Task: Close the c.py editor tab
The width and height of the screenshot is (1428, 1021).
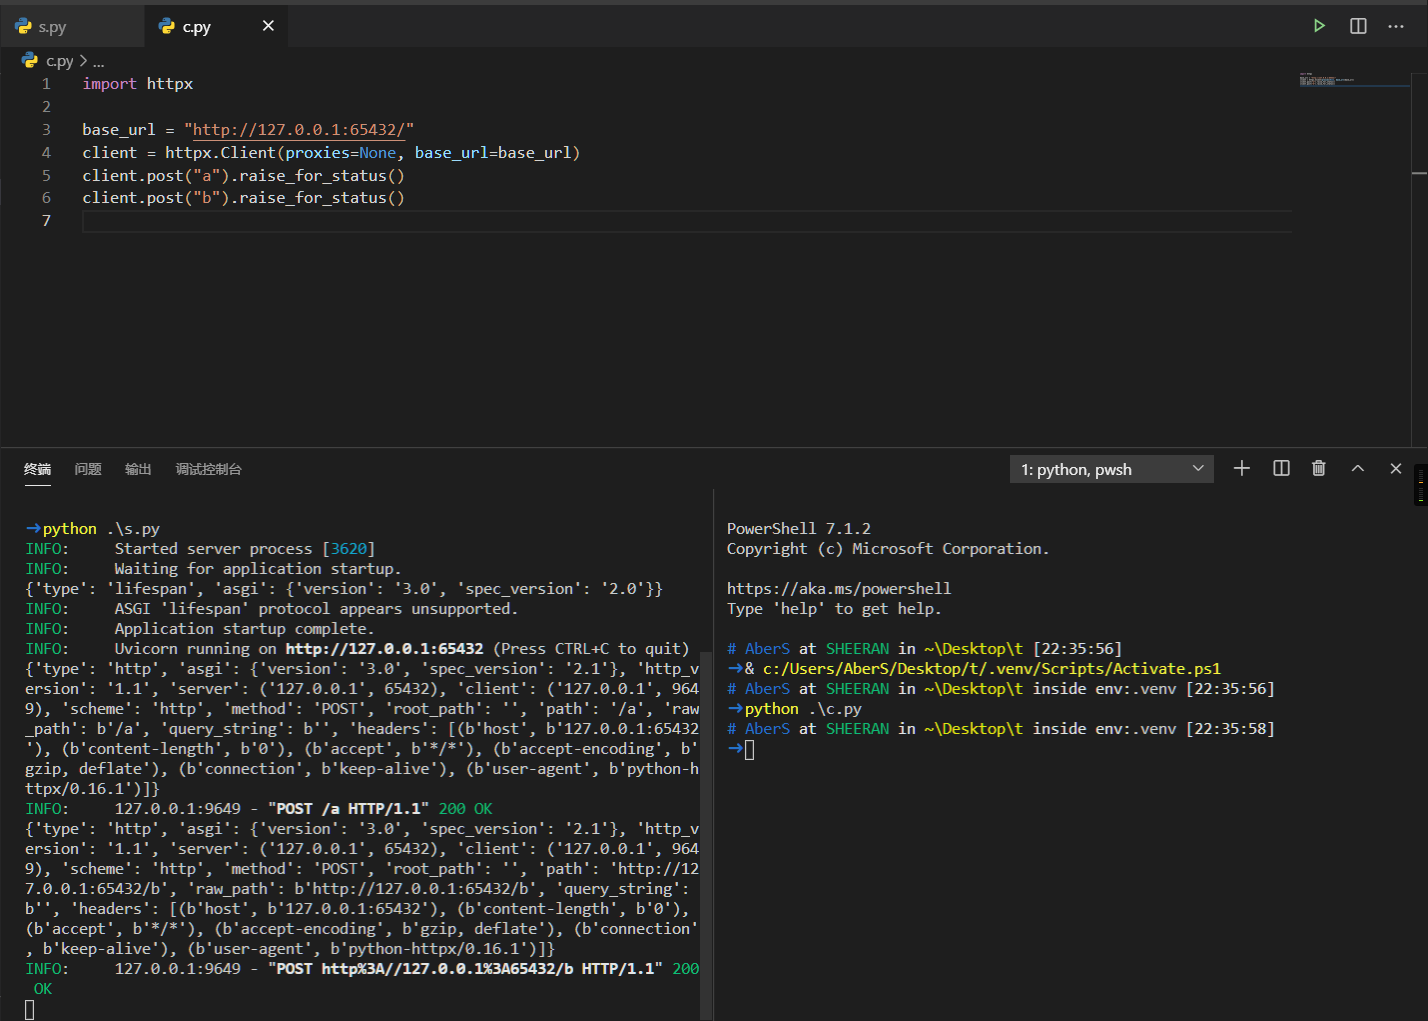Action: pos(267,26)
